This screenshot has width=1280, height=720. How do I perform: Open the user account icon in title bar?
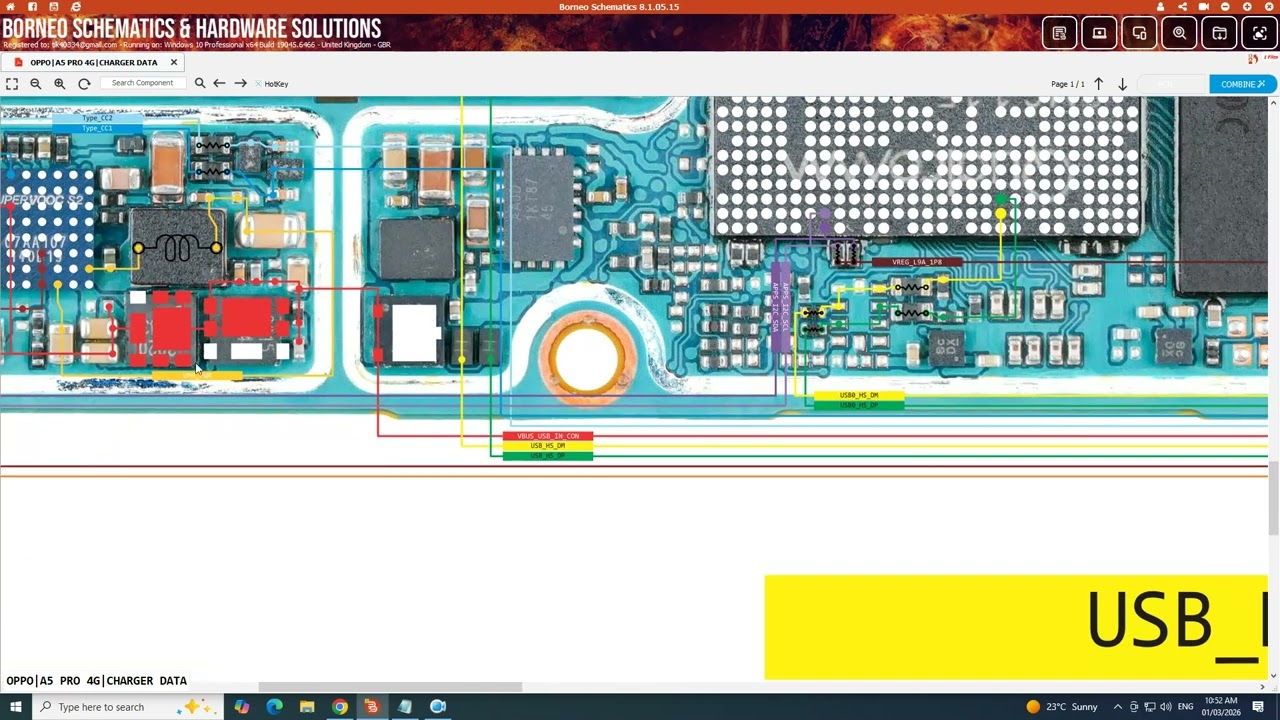click(1160, 7)
